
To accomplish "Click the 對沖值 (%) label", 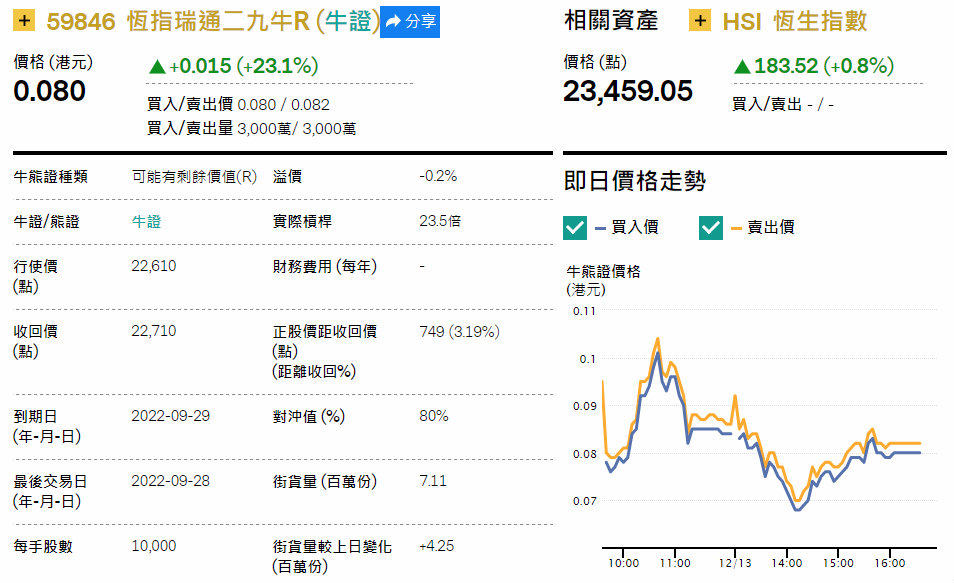I will [309, 417].
